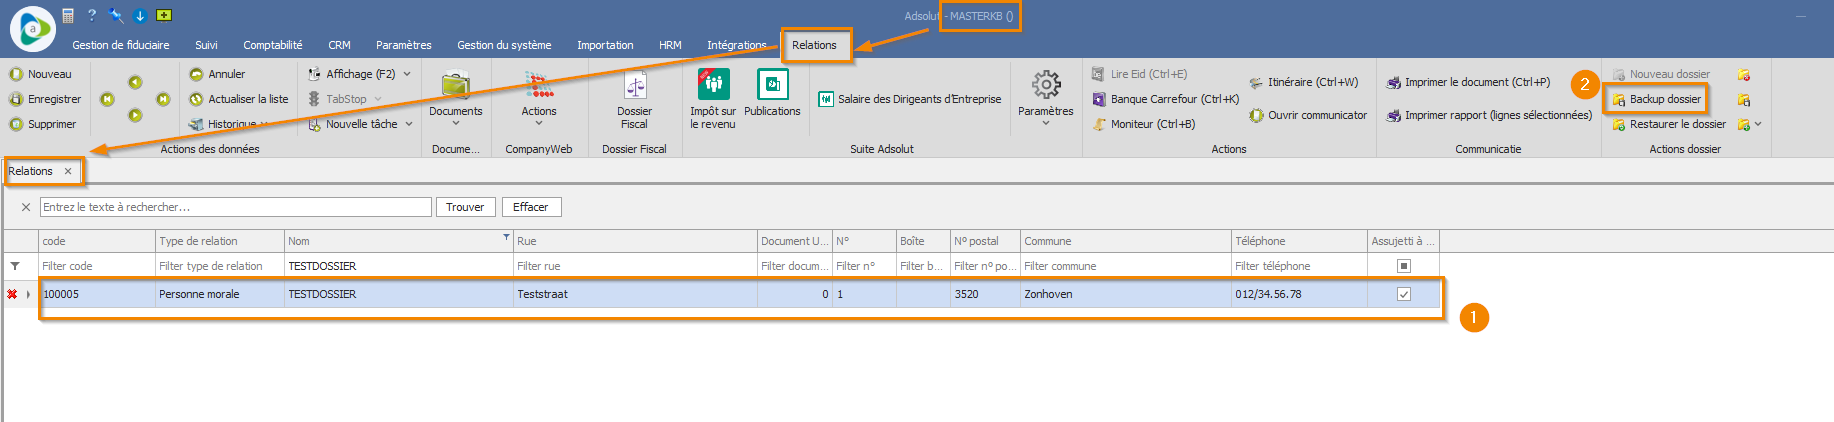This screenshot has width=1834, height=422.
Task: Toggle Assujetti checkbox for TESTDOSSIER row
Action: [1404, 294]
